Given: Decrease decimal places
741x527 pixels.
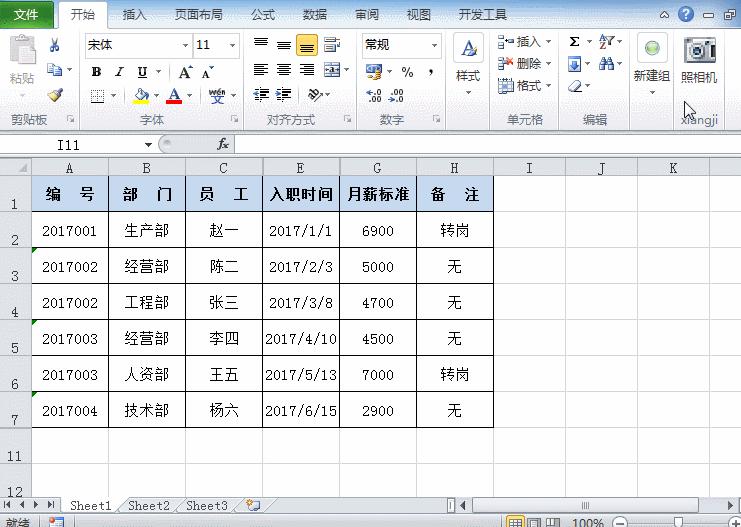Looking at the screenshot, I should pos(396,96).
